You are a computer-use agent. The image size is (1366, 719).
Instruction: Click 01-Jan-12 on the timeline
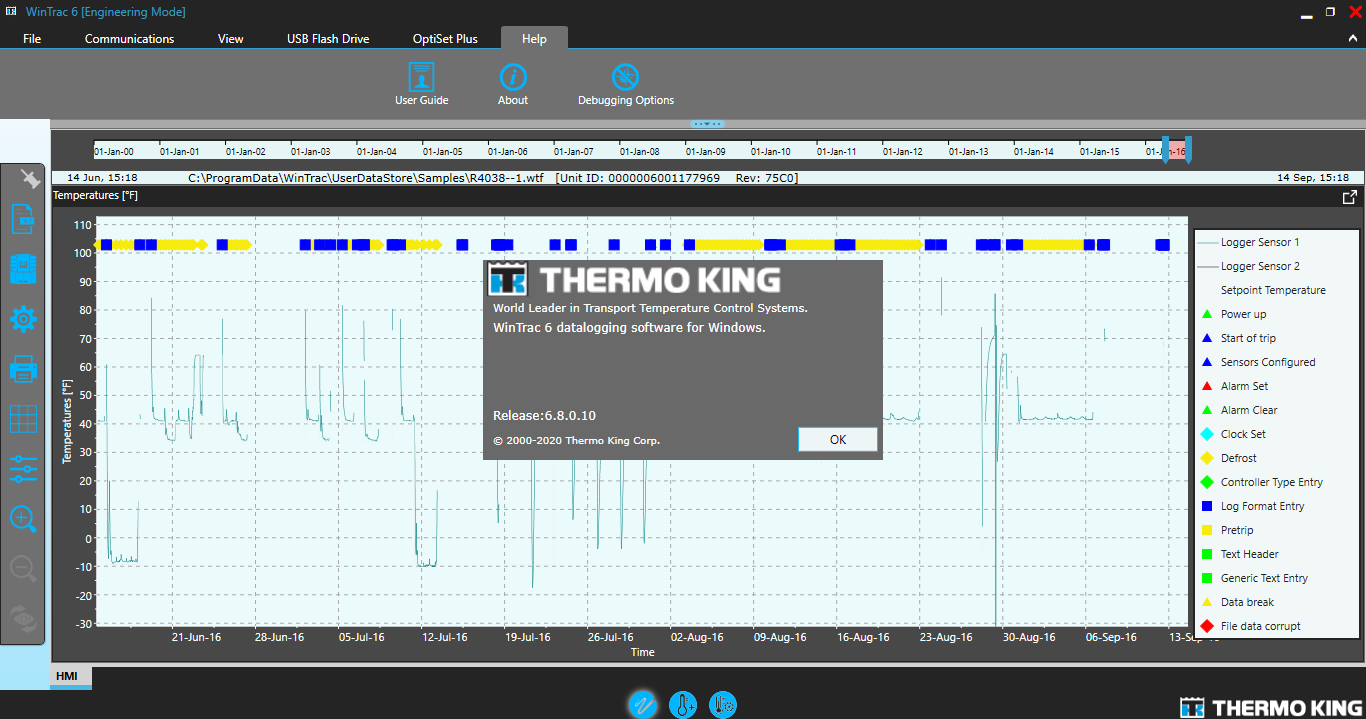pyautogui.click(x=903, y=152)
